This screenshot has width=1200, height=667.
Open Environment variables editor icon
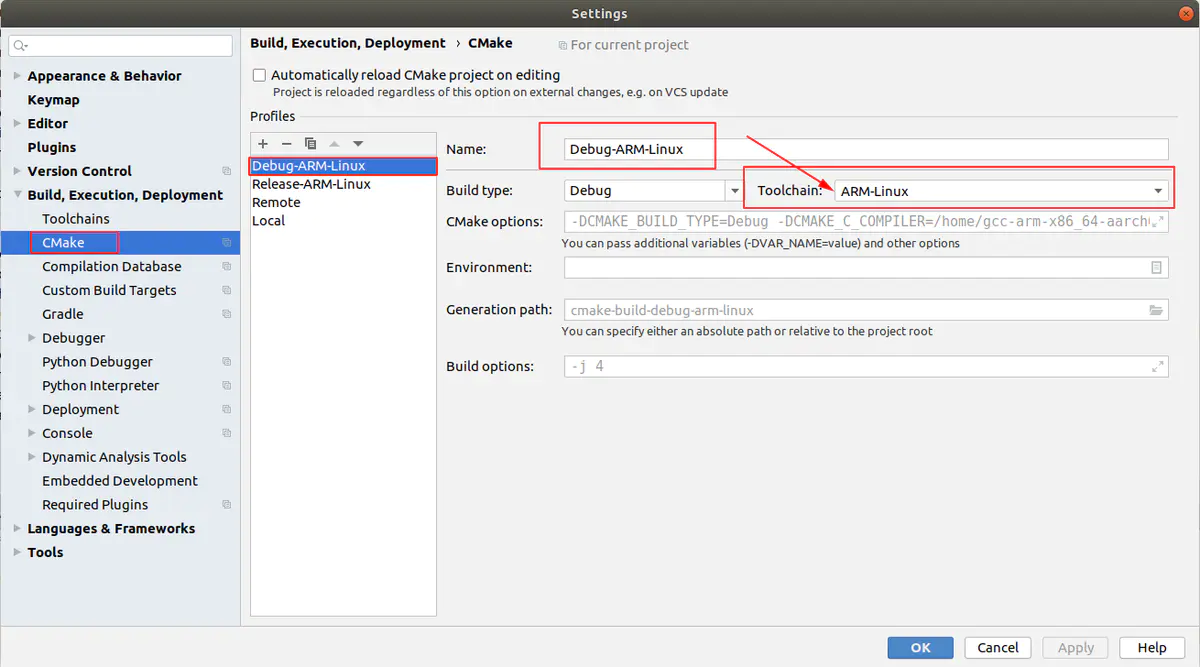[x=1156, y=268]
